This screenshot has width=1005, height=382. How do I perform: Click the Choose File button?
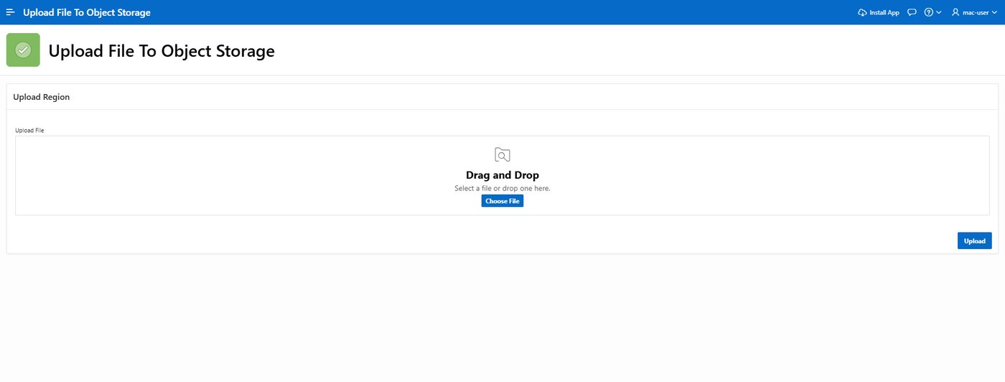[502, 201]
